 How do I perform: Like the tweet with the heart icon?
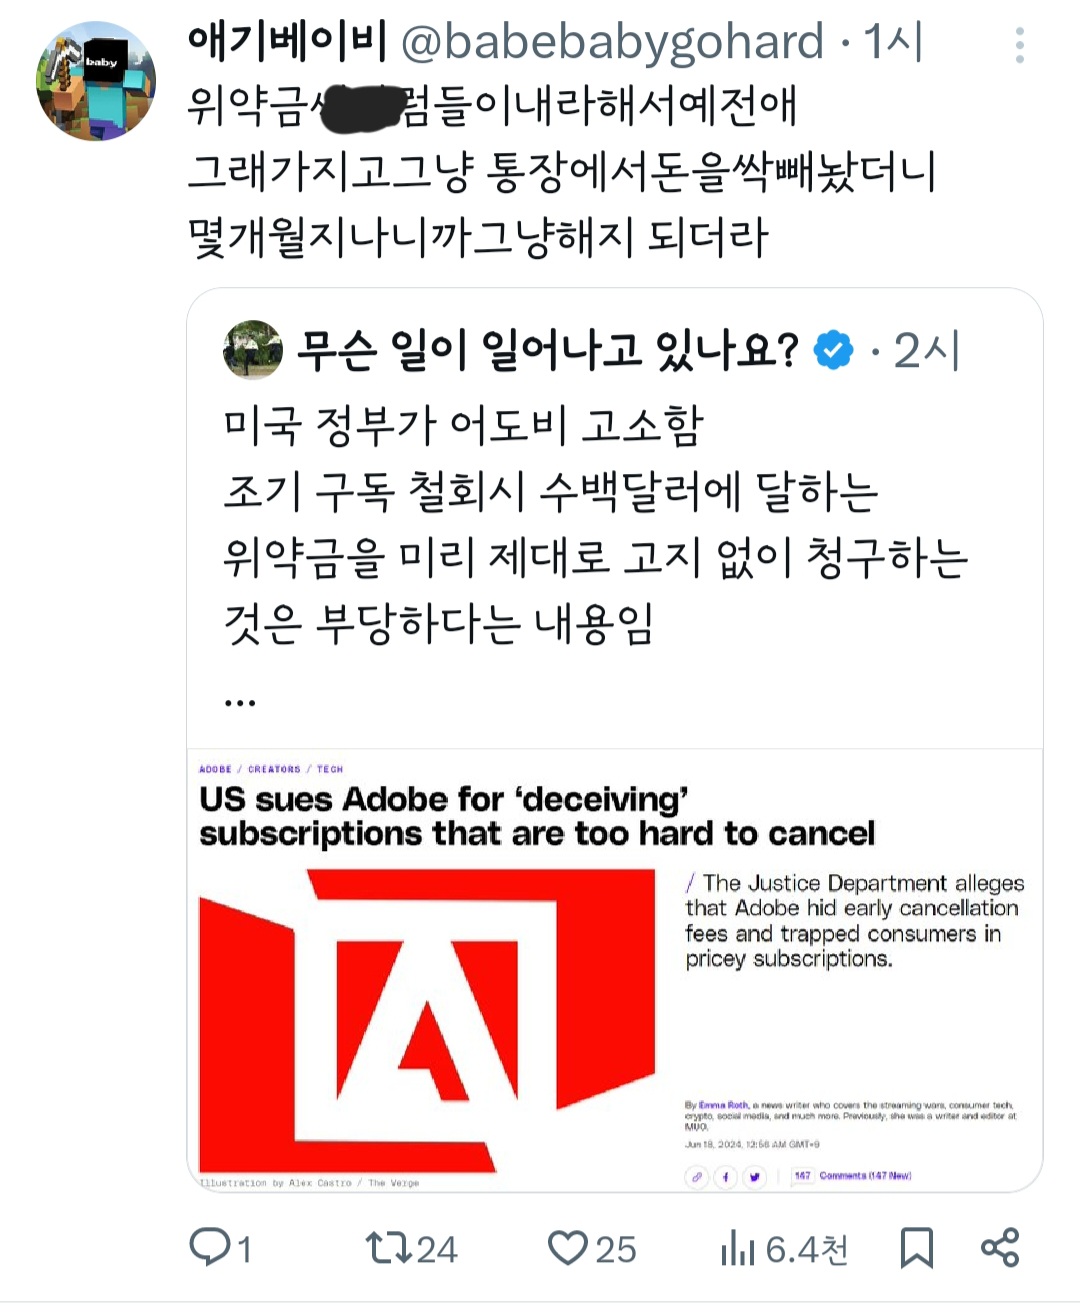point(568,1247)
